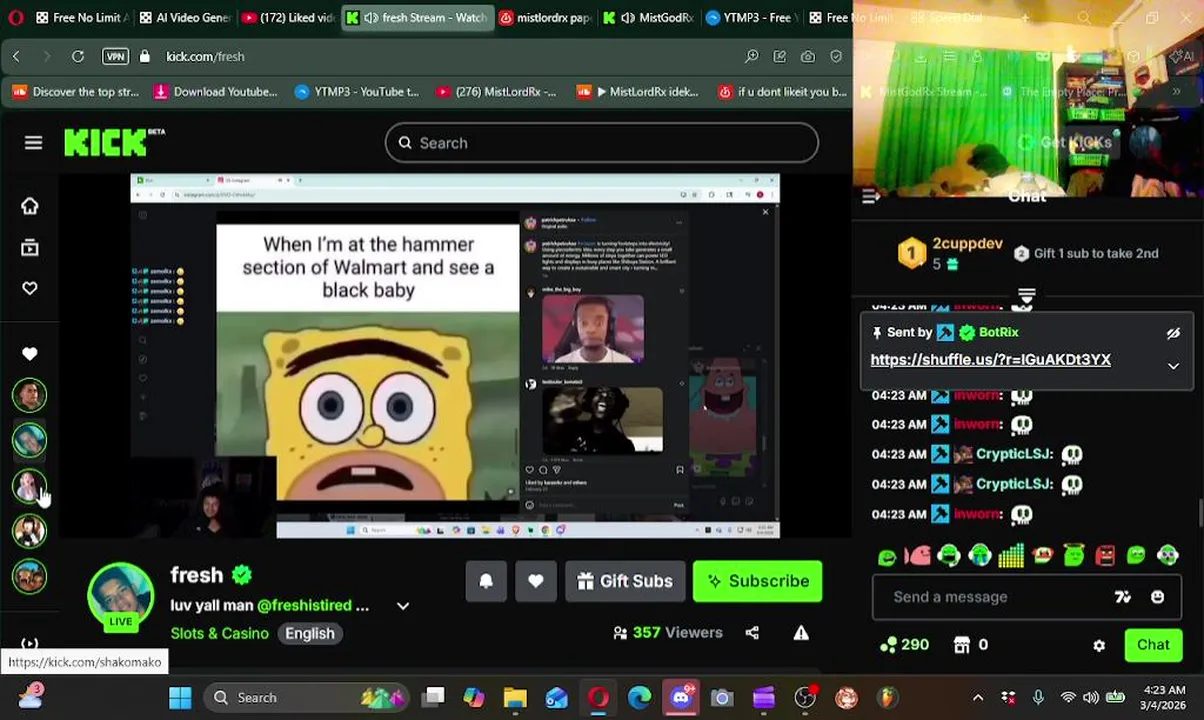Pick the red angry face emote
This screenshot has height=720, width=1204.
[1105, 556]
